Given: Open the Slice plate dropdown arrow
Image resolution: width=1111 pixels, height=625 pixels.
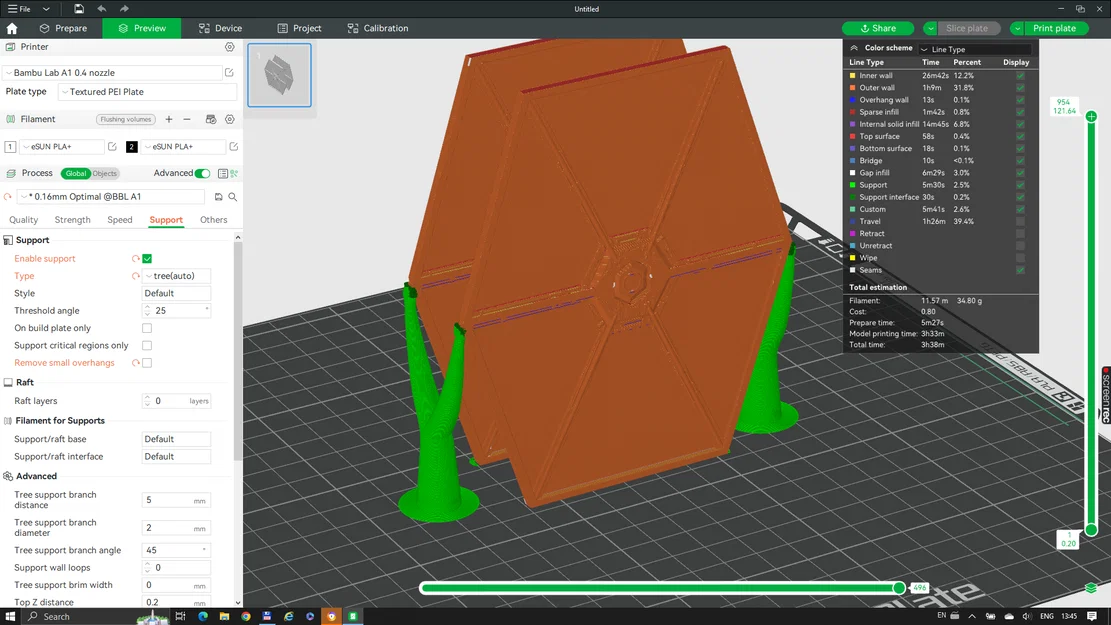Looking at the screenshot, I should click(930, 28).
